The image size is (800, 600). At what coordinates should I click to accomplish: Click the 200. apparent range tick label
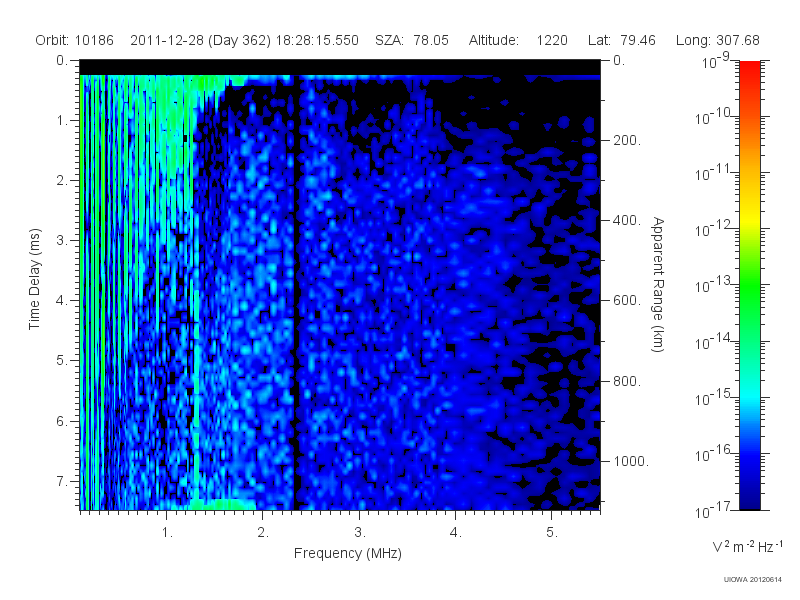(x=627, y=140)
